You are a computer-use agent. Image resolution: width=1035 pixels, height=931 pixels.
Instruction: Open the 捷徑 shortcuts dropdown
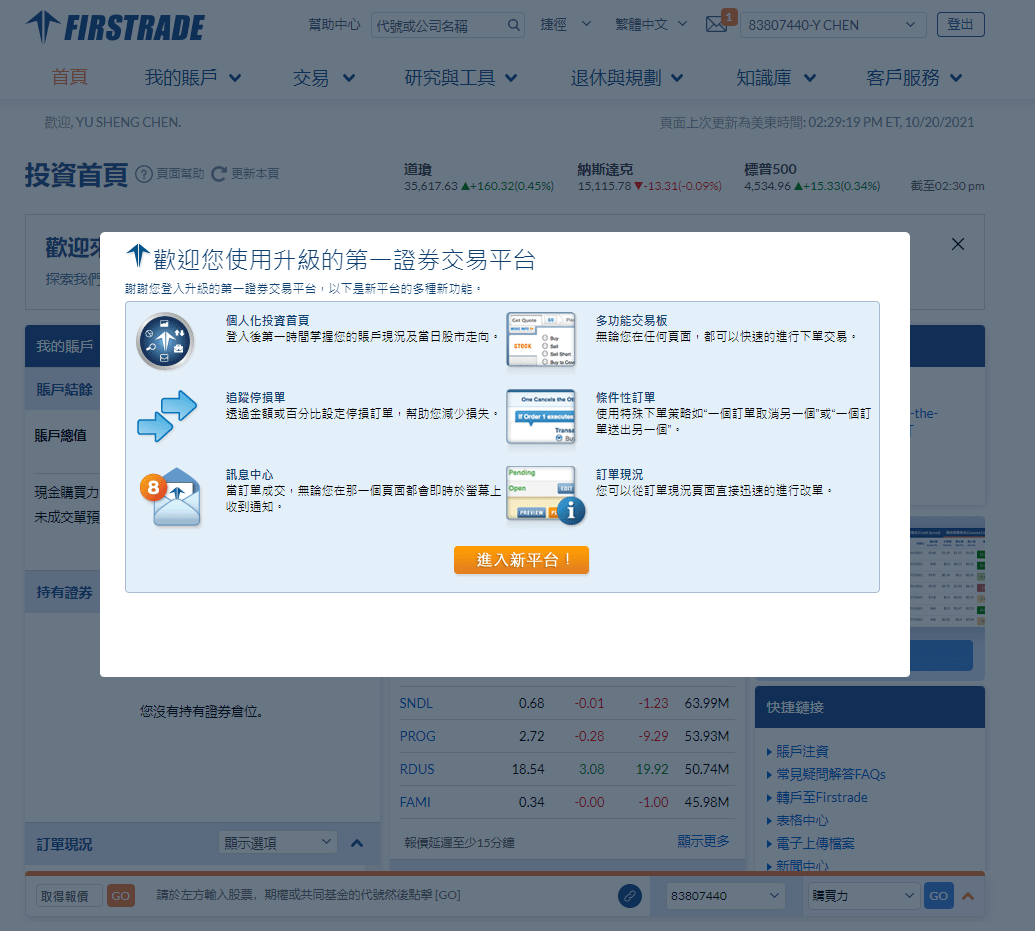[565, 24]
